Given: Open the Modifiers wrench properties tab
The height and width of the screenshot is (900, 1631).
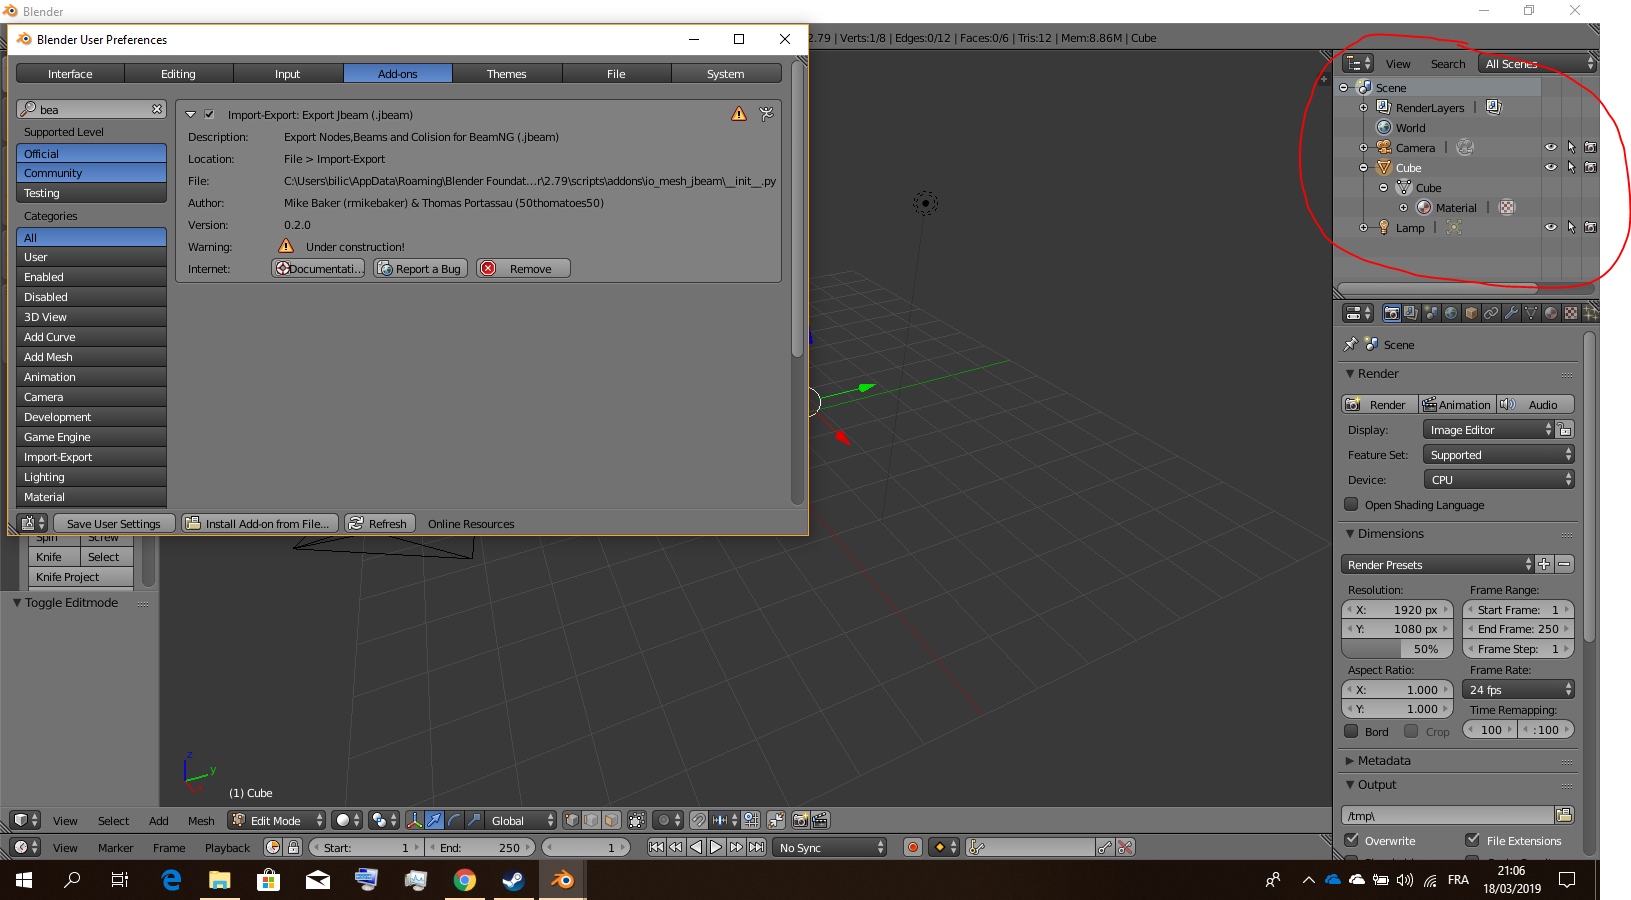Looking at the screenshot, I should tap(1511, 313).
